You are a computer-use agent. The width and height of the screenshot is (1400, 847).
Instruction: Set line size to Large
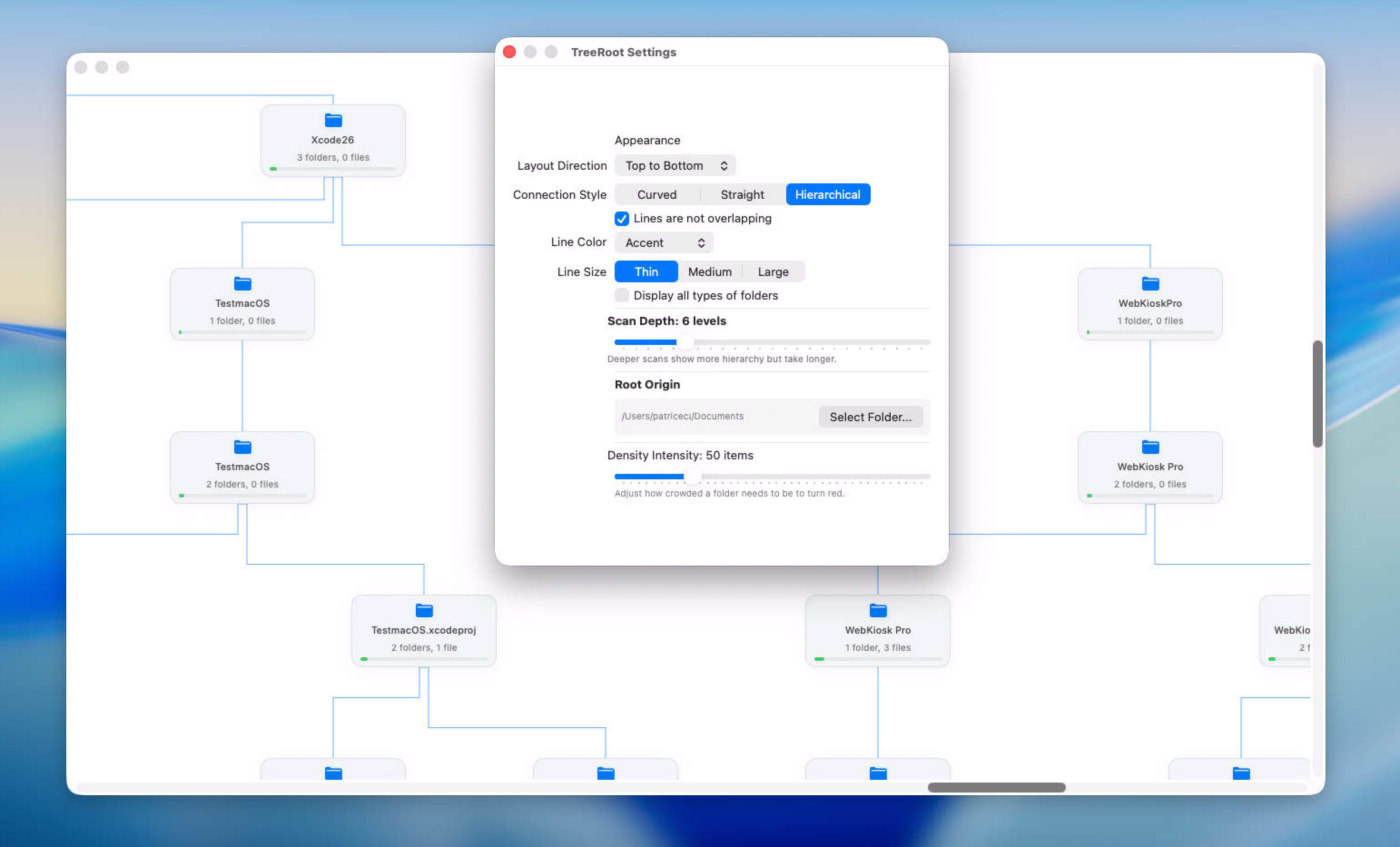click(x=773, y=272)
